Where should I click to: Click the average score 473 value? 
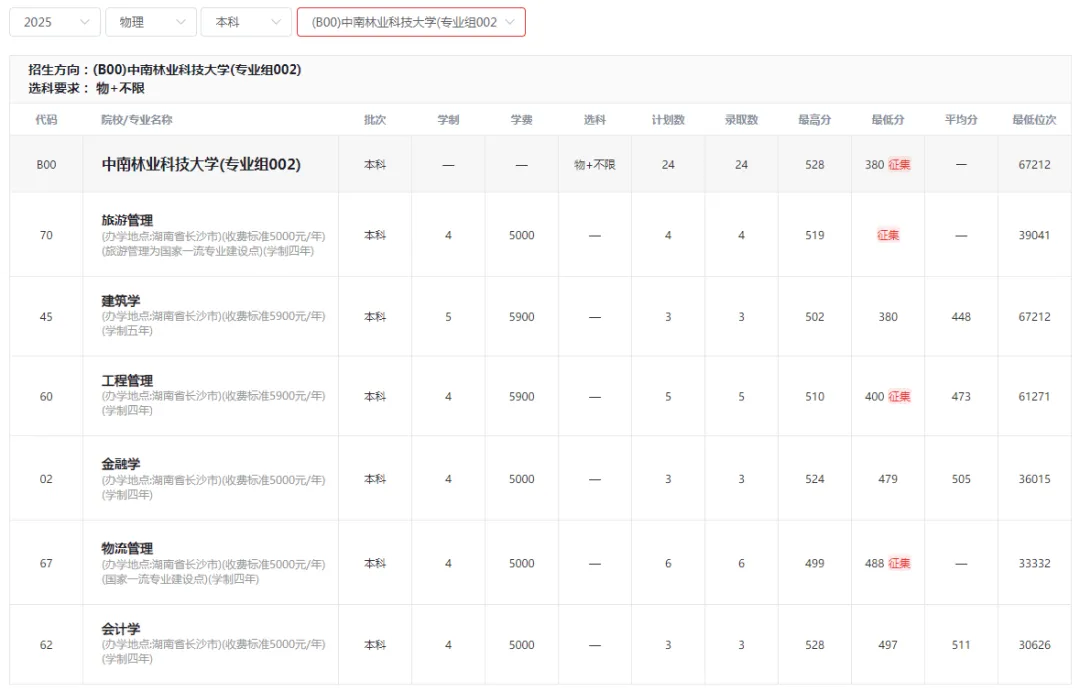coord(961,397)
